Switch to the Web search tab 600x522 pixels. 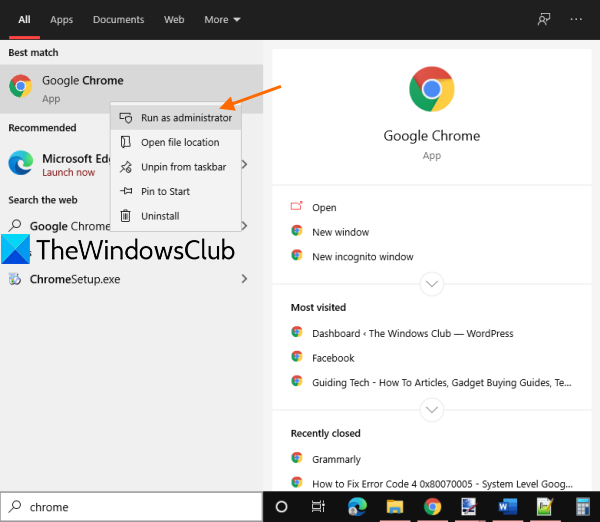click(174, 20)
